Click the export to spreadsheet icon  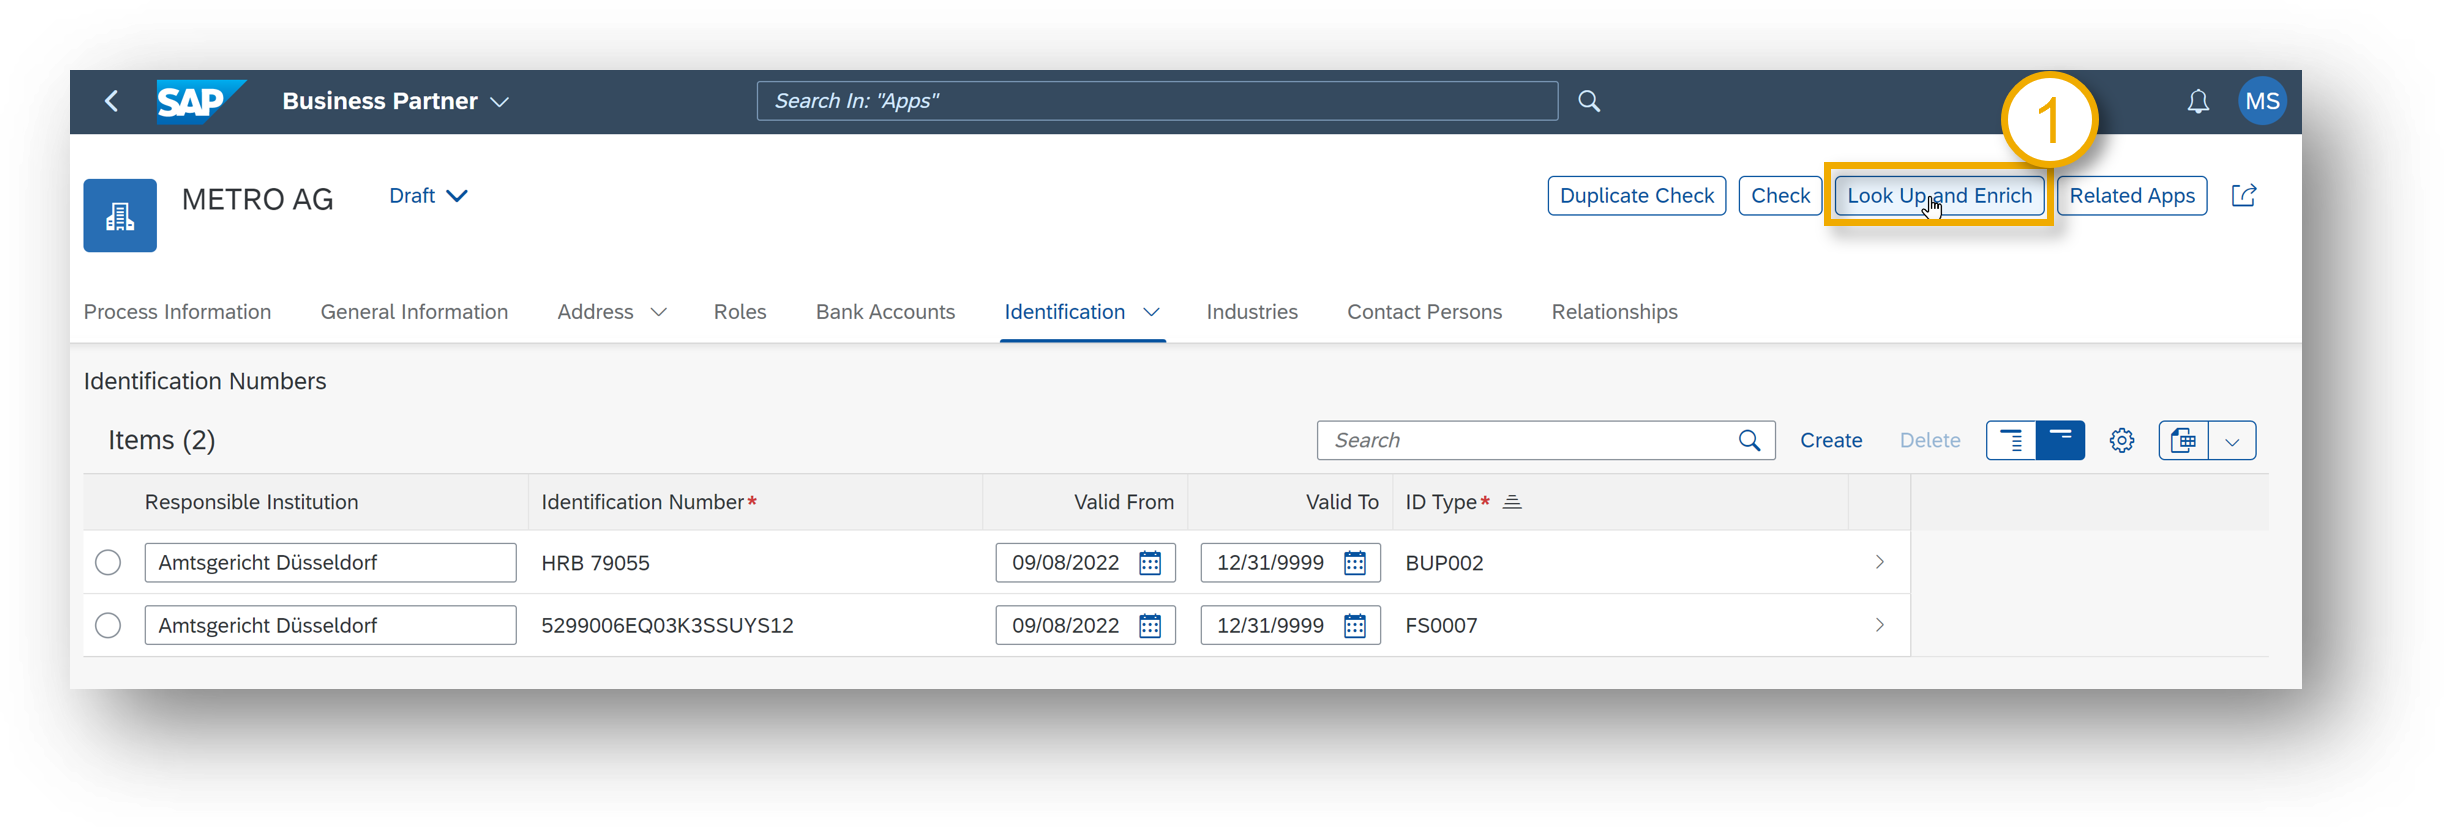(2183, 440)
